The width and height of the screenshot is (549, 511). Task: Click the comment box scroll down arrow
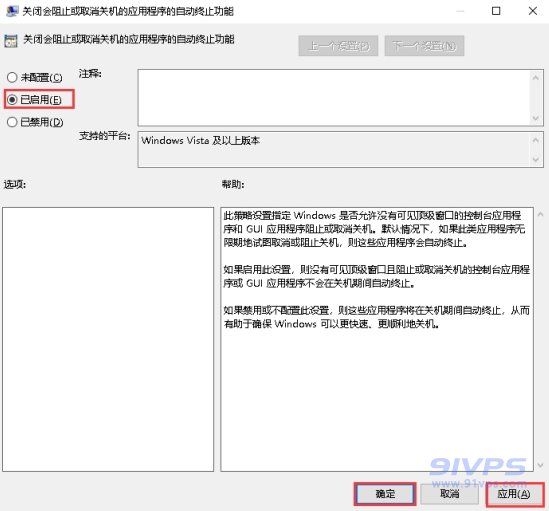tap(535, 118)
